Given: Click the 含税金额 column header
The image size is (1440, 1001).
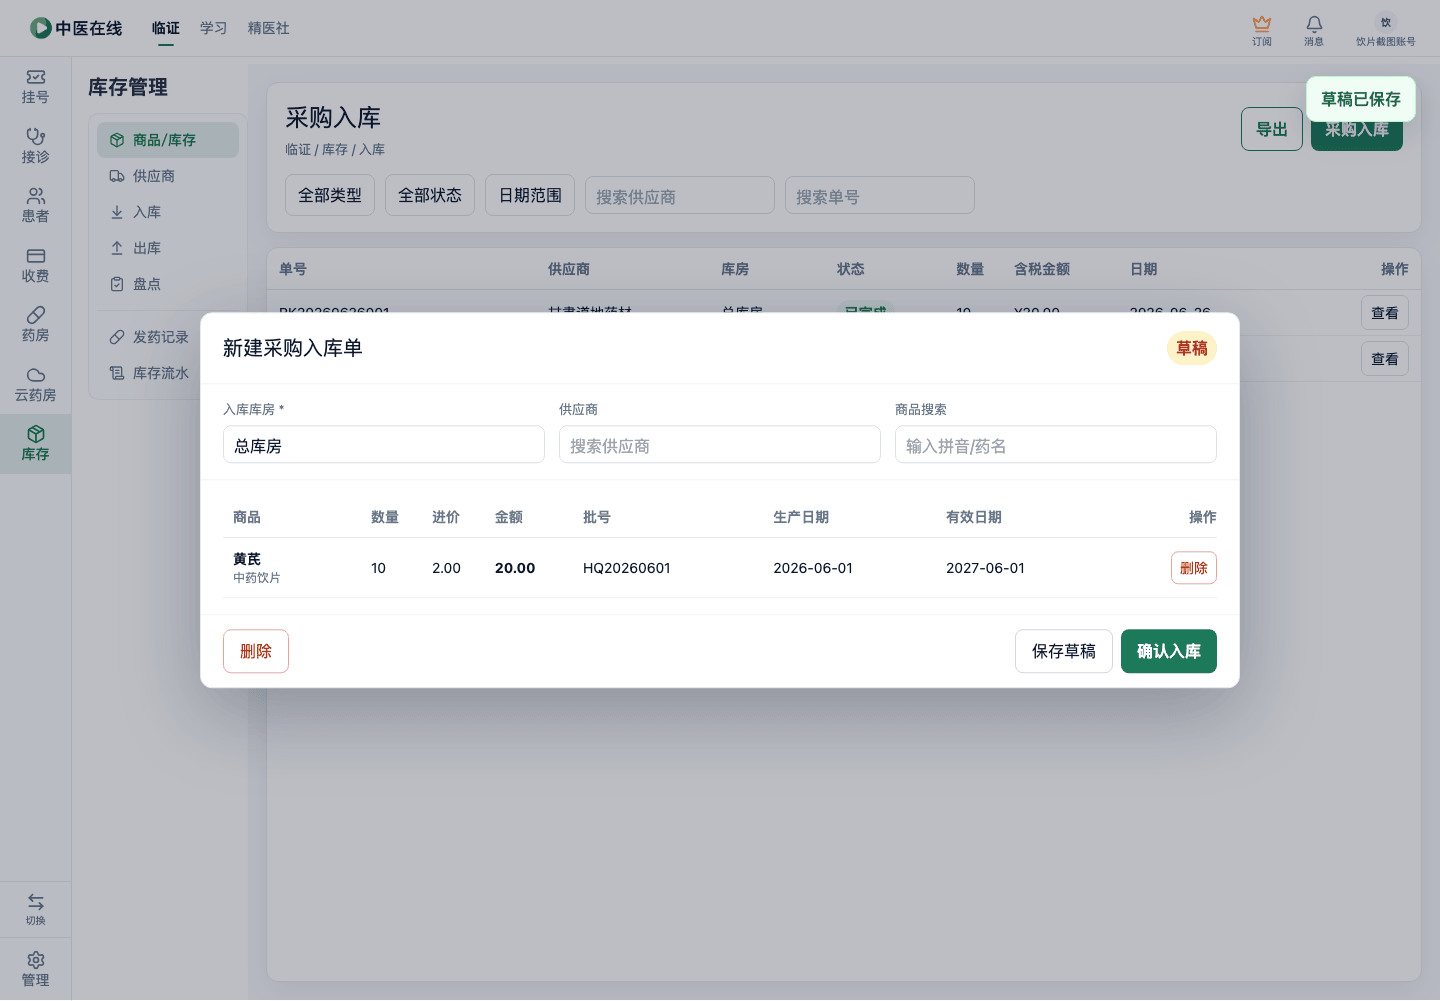Looking at the screenshot, I should pos(1042,269).
